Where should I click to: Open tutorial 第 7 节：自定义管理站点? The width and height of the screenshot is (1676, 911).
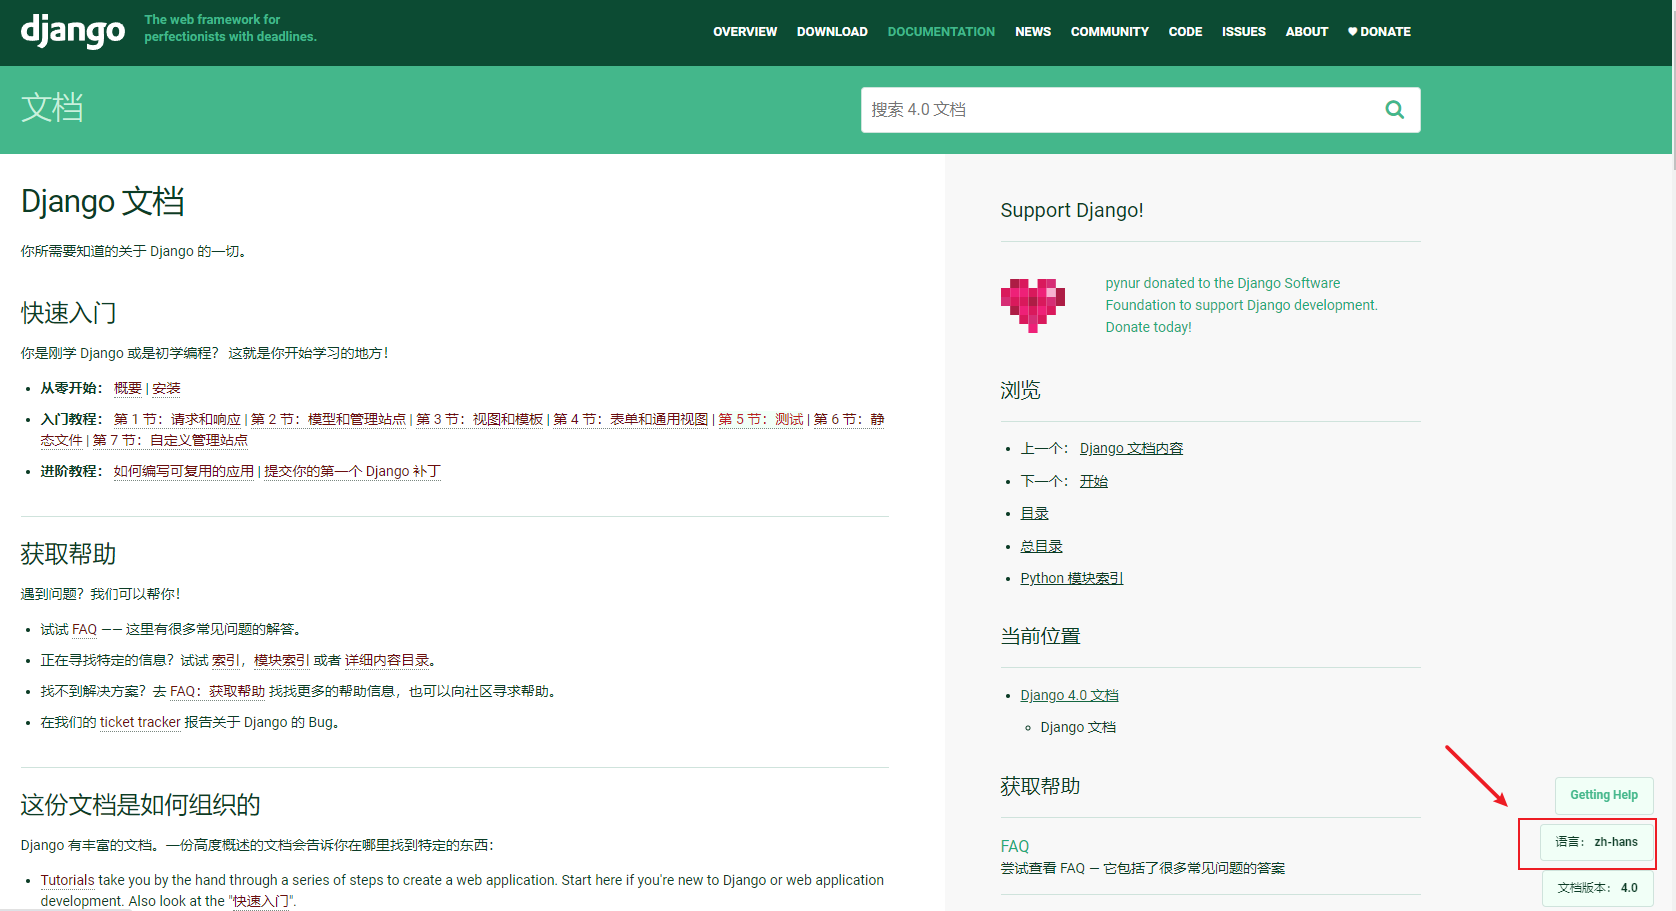pyautogui.click(x=170, y=441)
